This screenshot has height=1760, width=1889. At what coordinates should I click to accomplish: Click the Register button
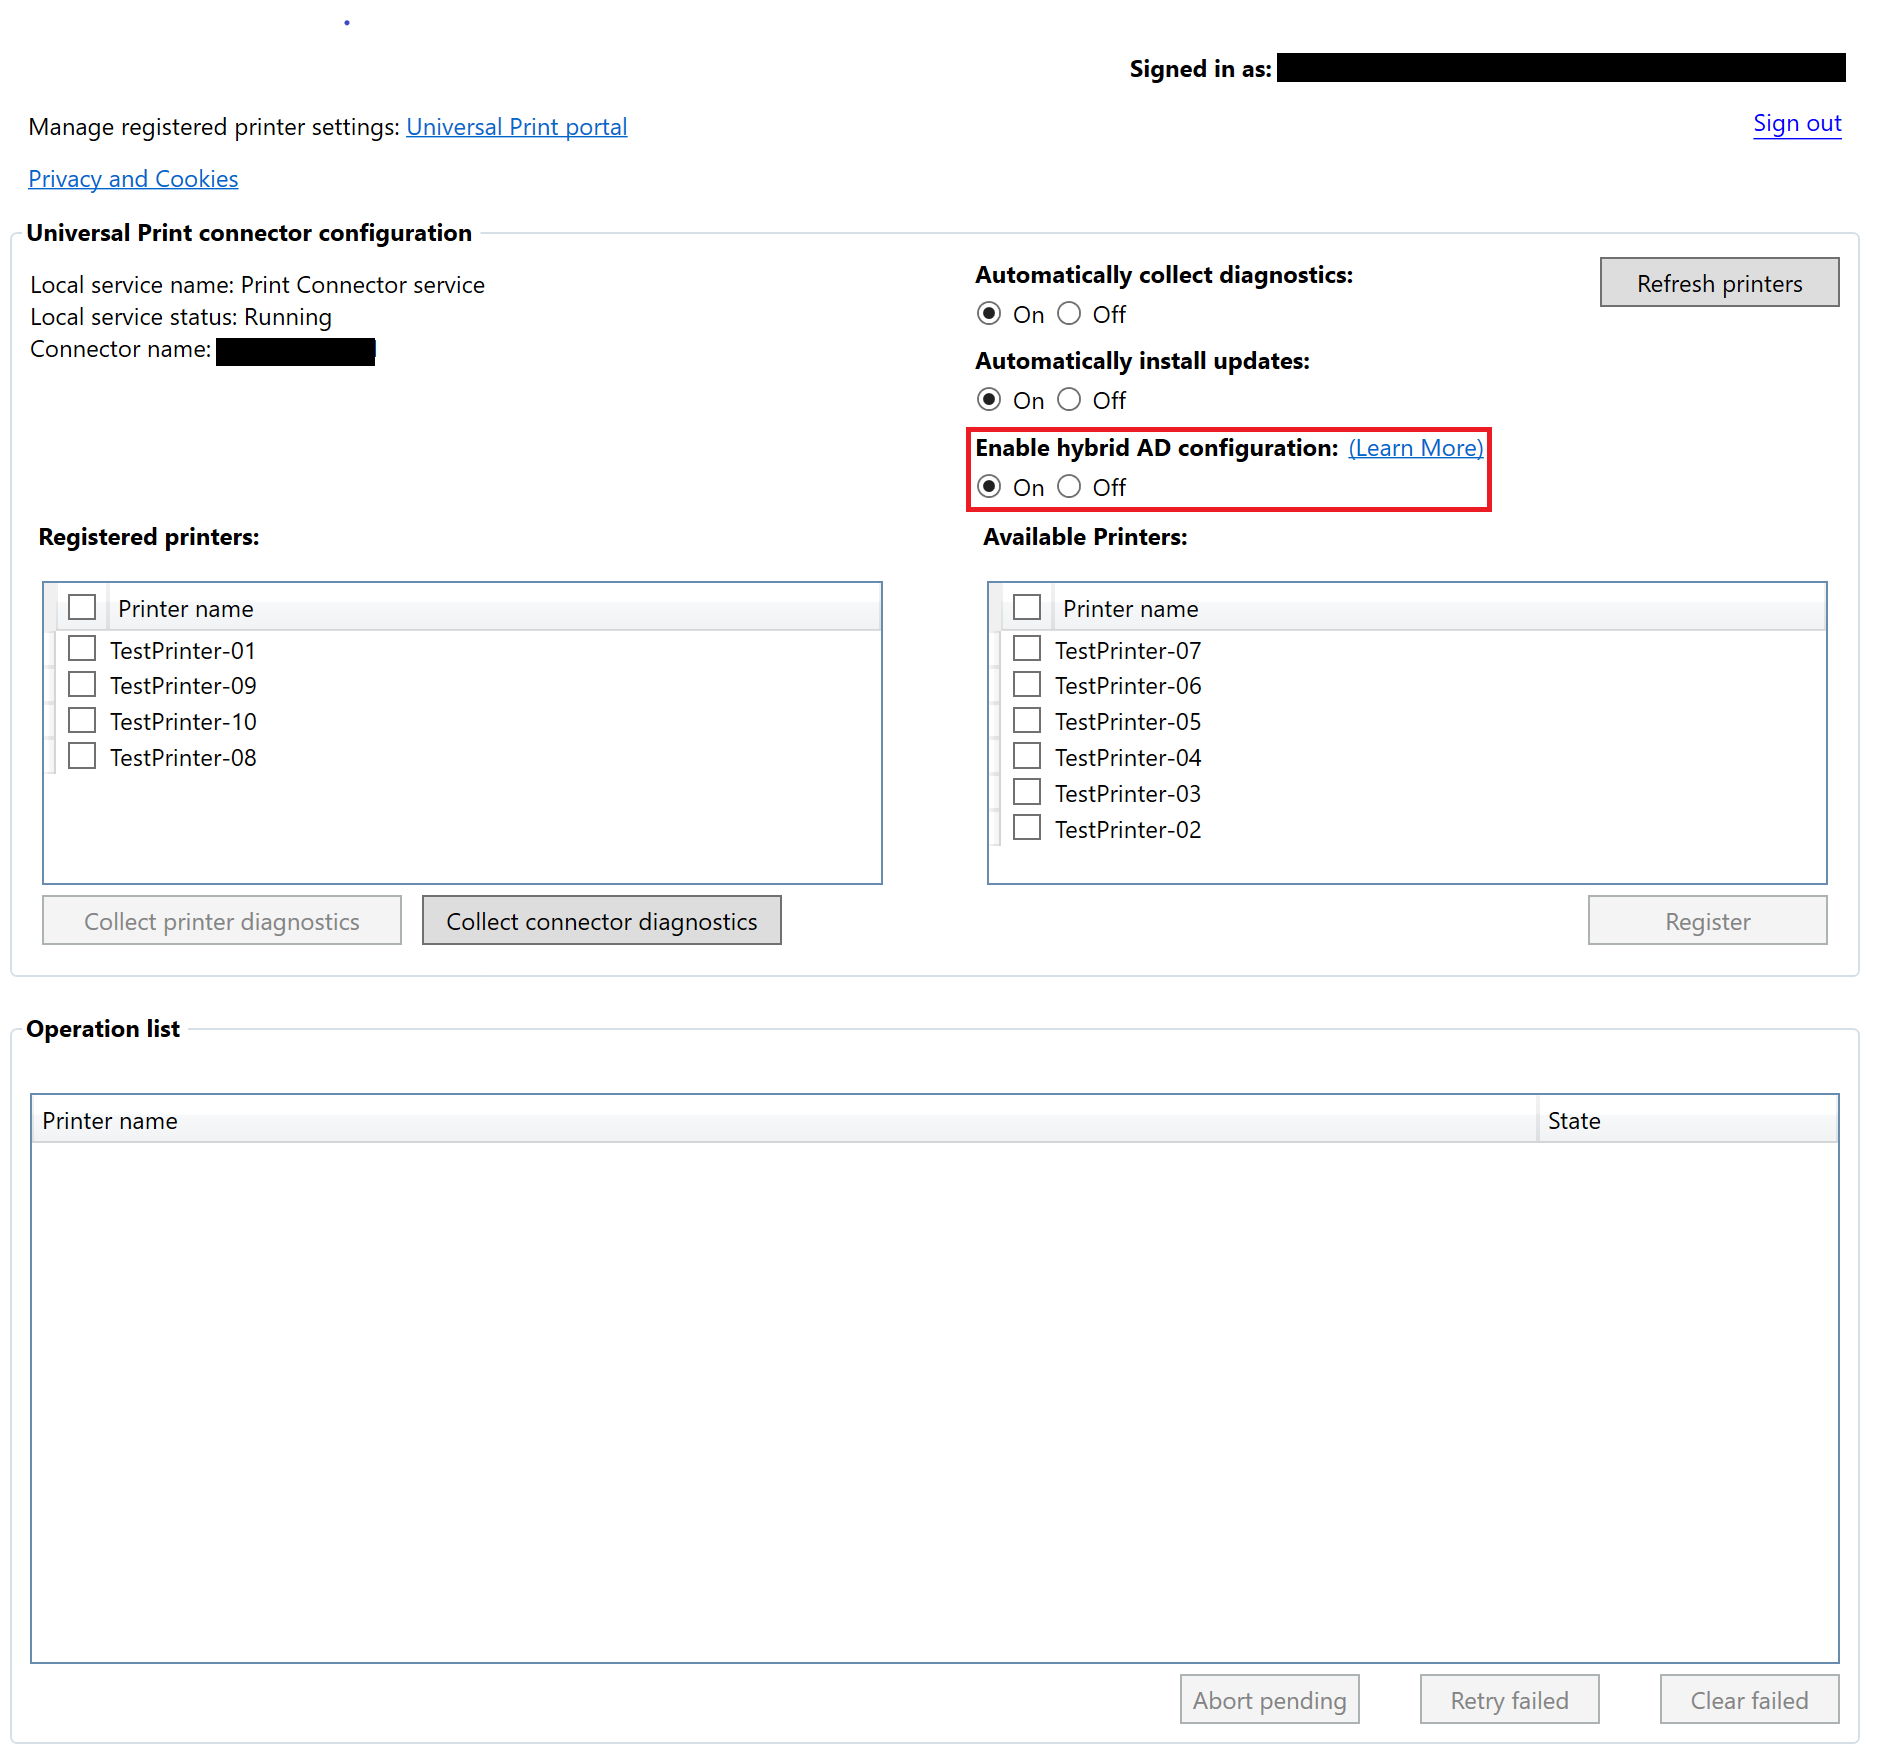(1707, 921)
